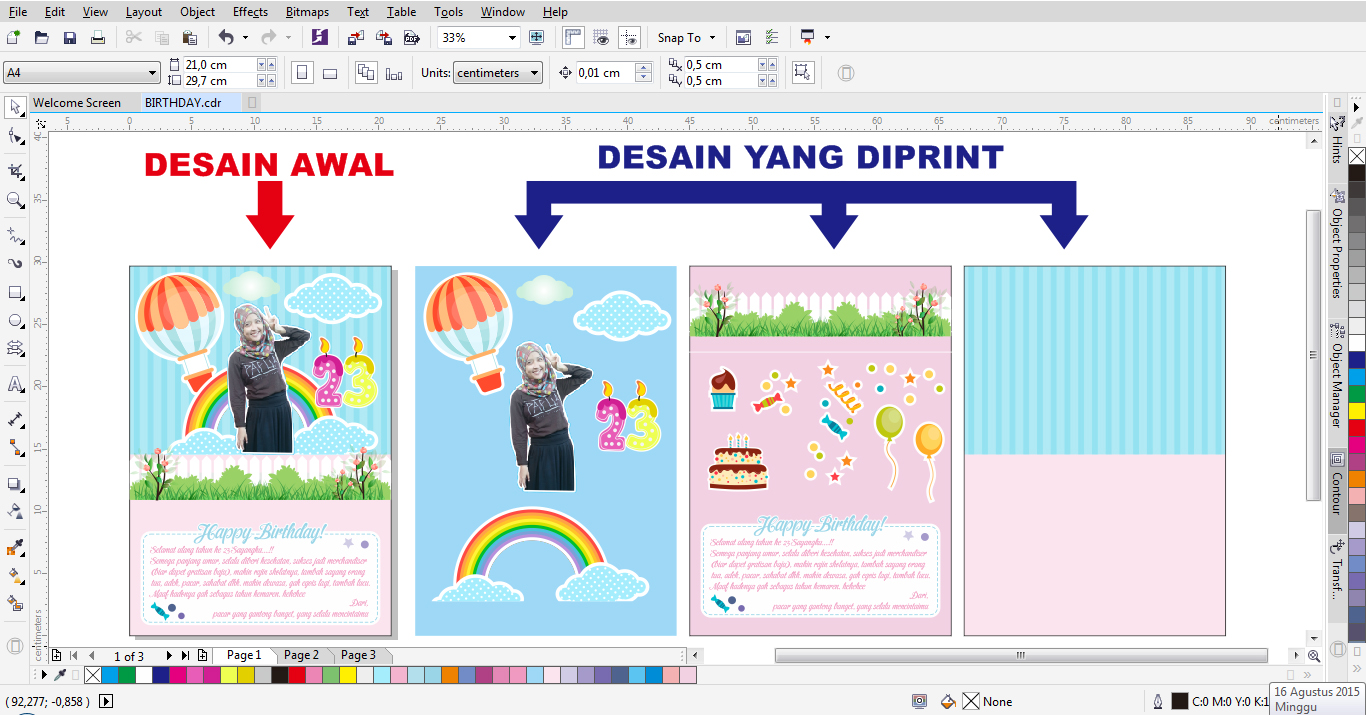Select the Pick tool in the toolbox
Viewport: 1366px width, 715px height.
click(15, 107)
